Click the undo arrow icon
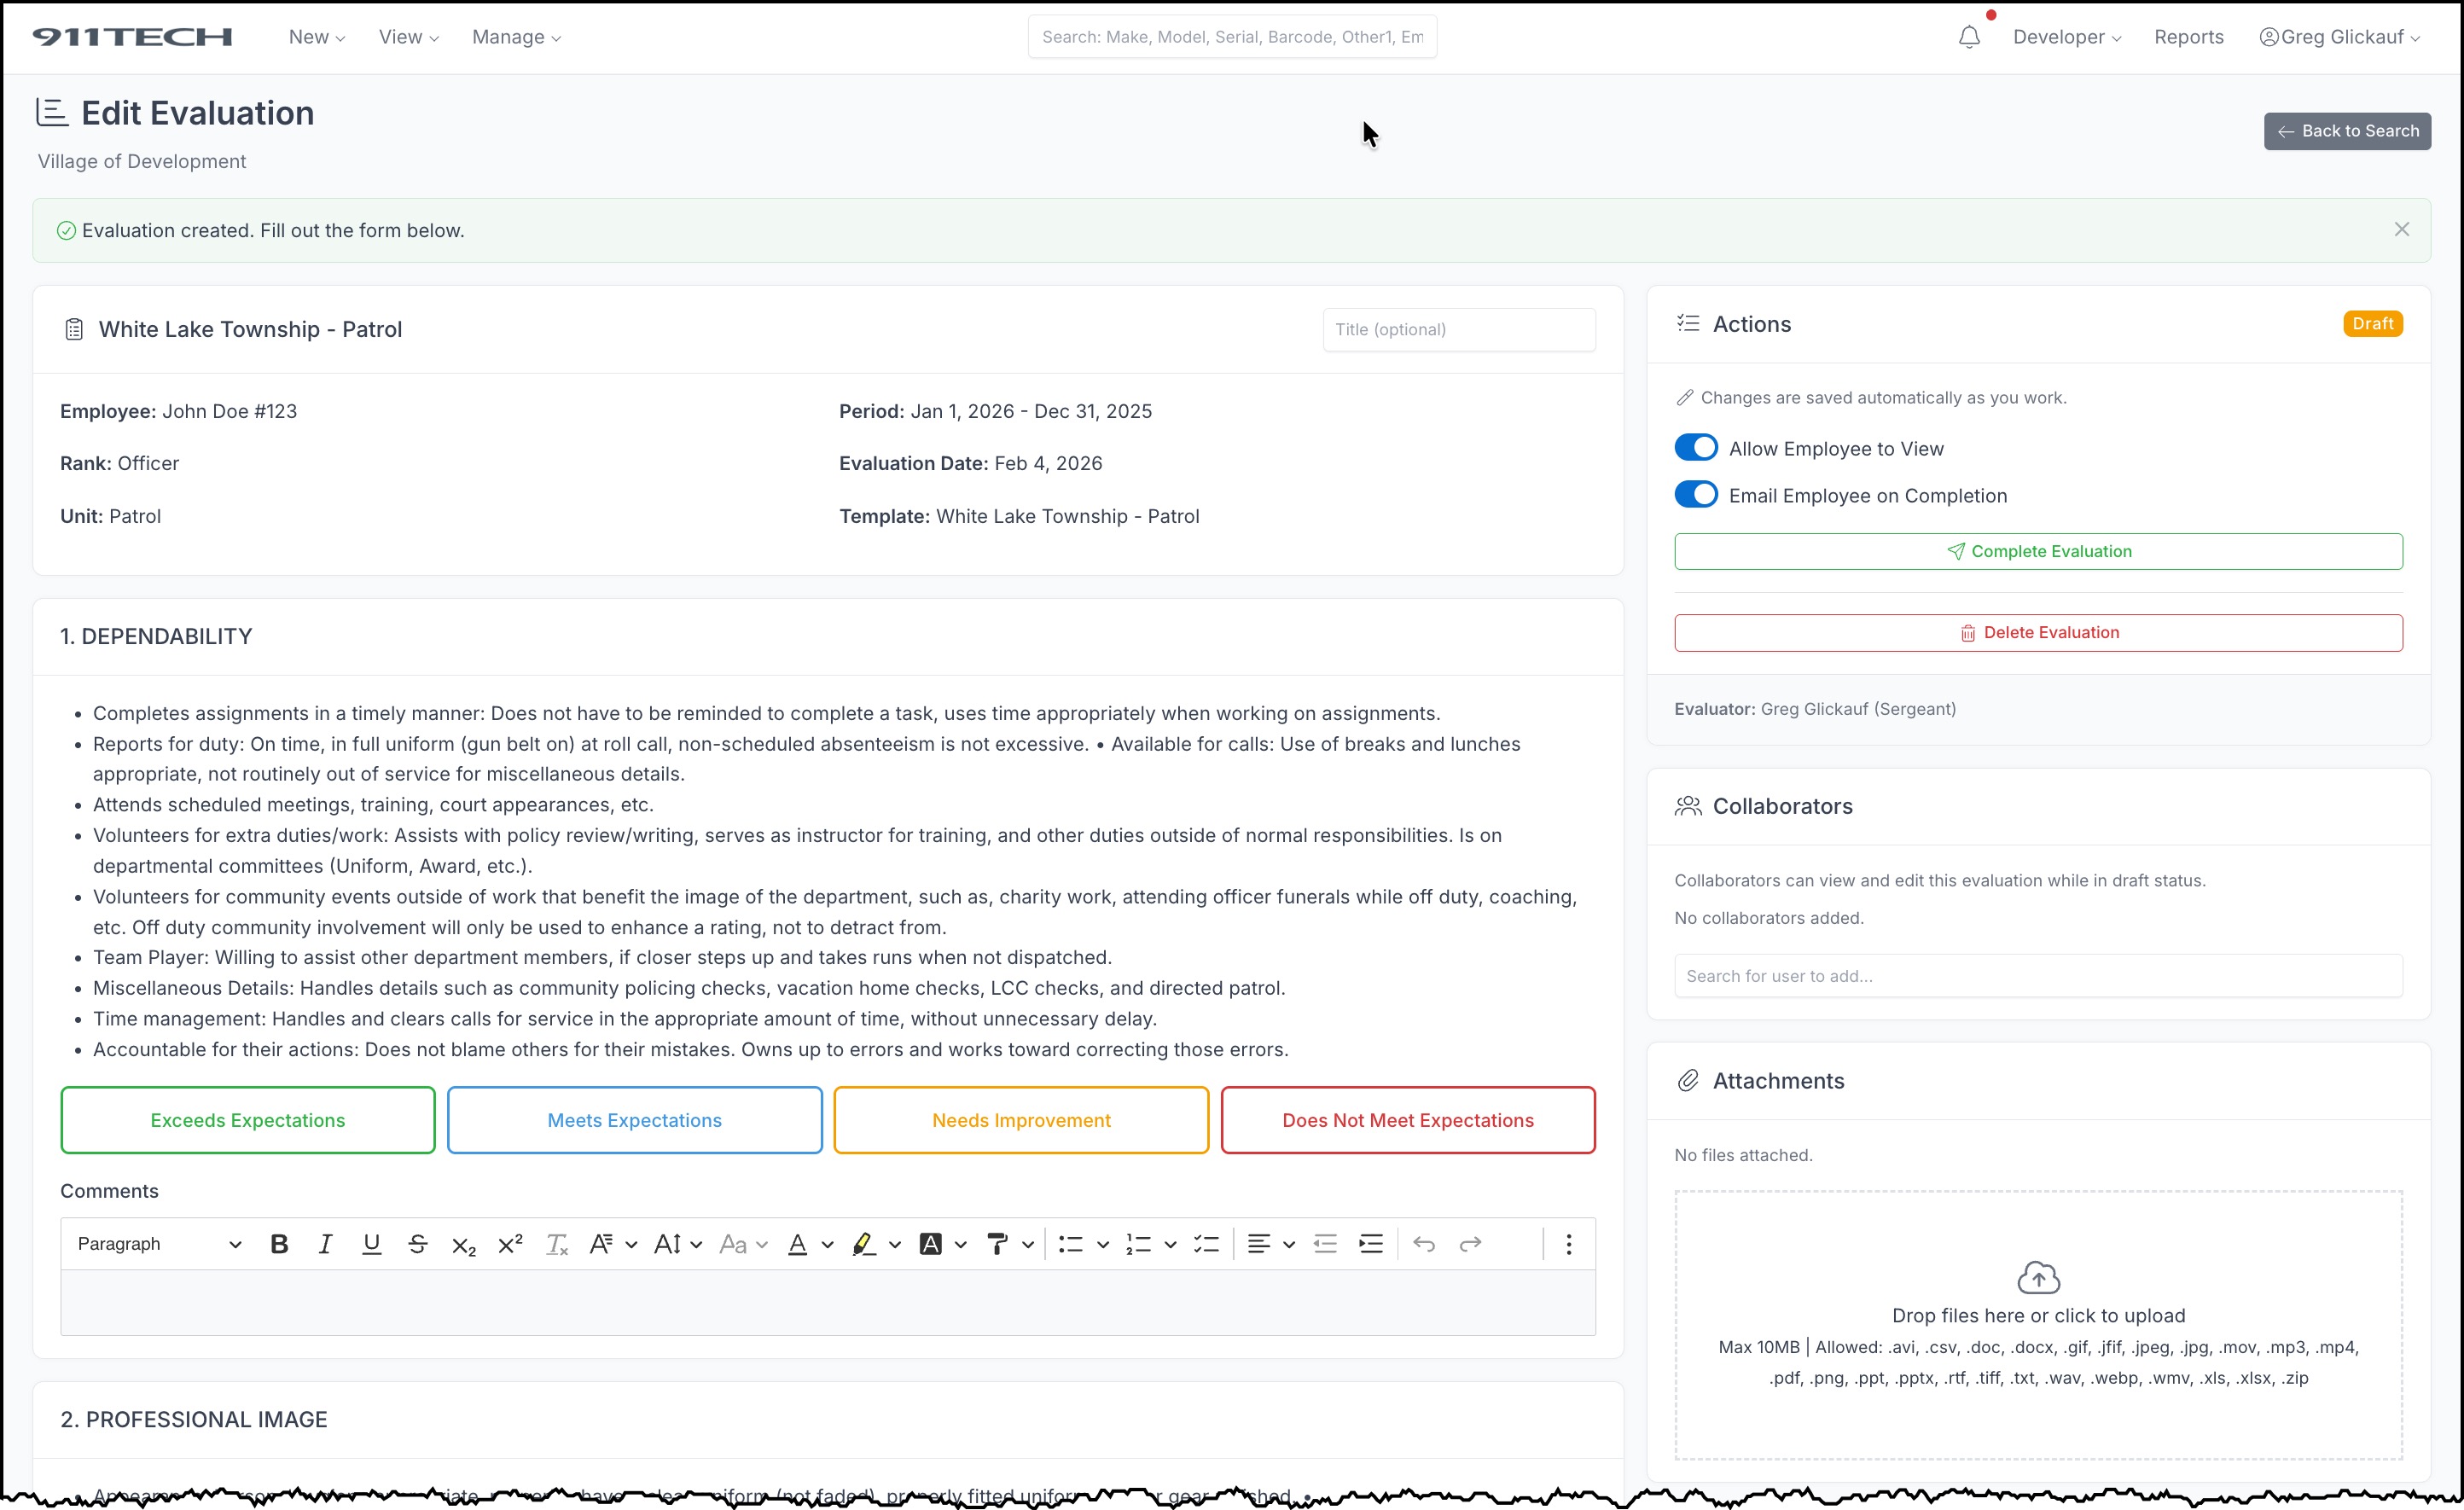Screen dimensions: 2464x1510 tap(1424, 1244)
